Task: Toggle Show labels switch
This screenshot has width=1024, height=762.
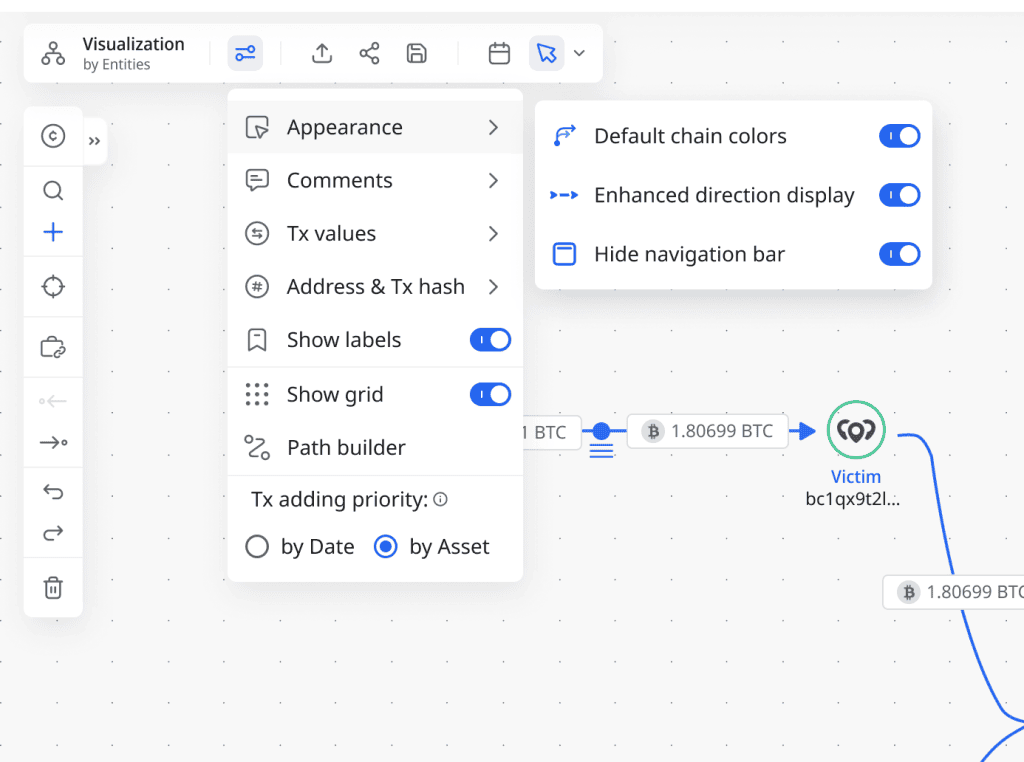Action: pyautogui.click(x=490, y=340)
